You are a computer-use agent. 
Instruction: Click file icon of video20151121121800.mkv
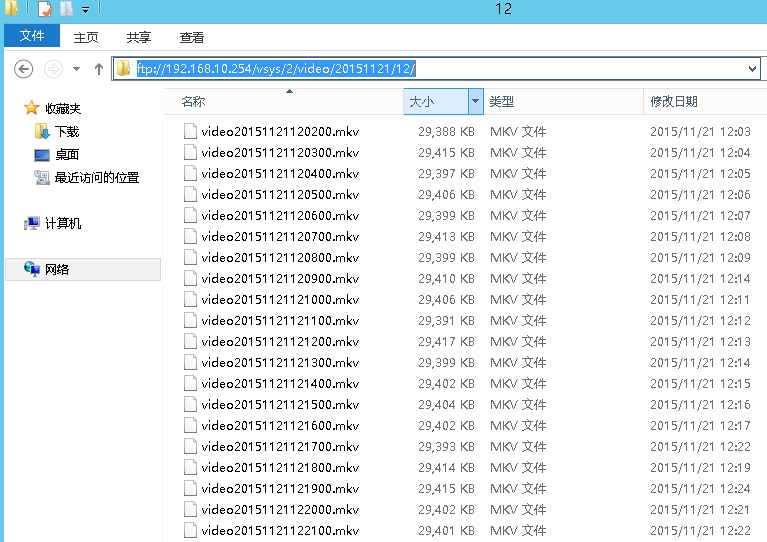pos(190,467)
